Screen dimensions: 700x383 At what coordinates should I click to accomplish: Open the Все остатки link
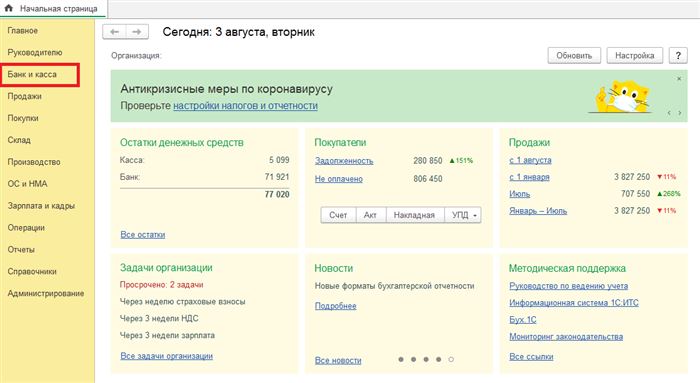pos(143,234)
